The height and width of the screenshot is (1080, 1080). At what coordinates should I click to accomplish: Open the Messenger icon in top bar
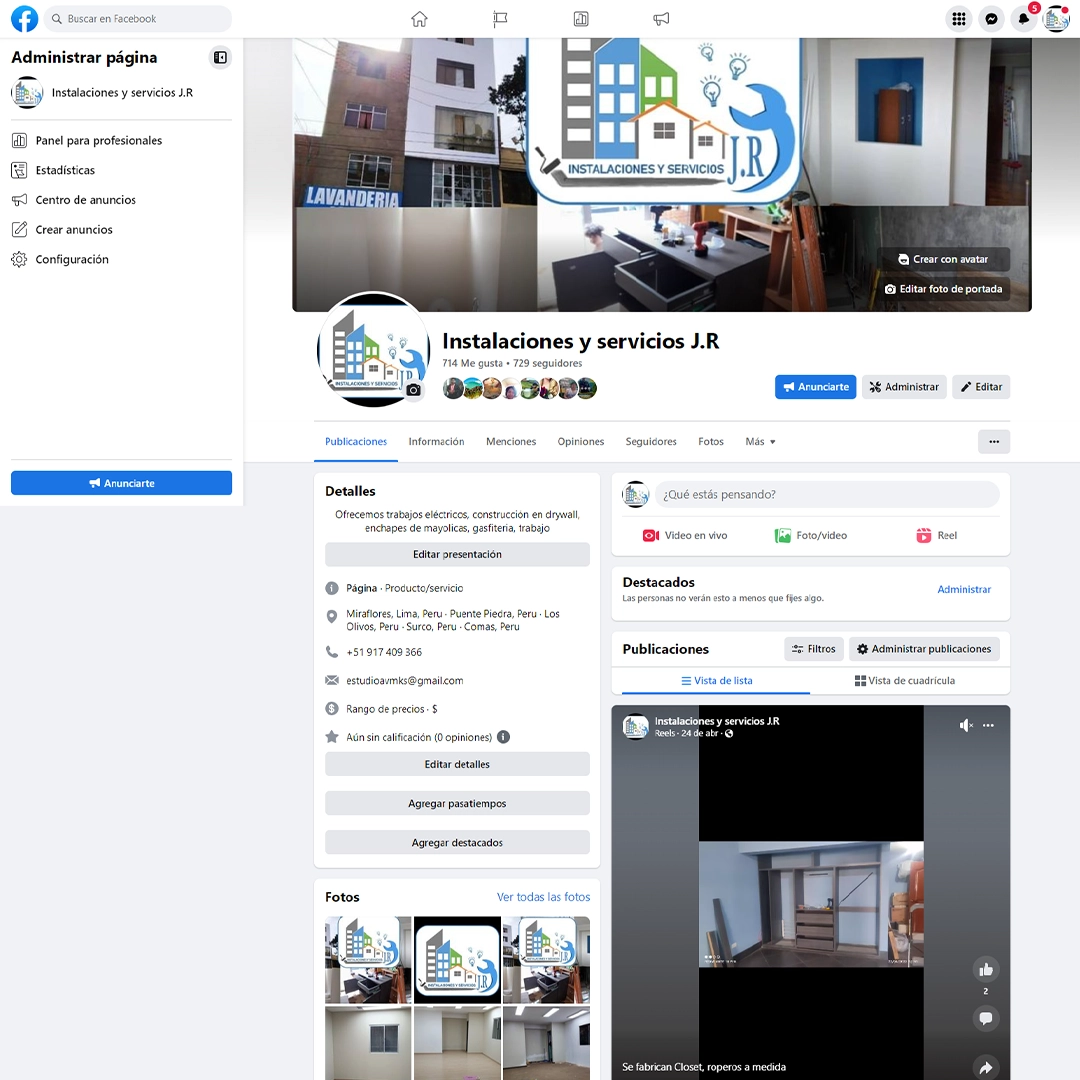[991, 19]
